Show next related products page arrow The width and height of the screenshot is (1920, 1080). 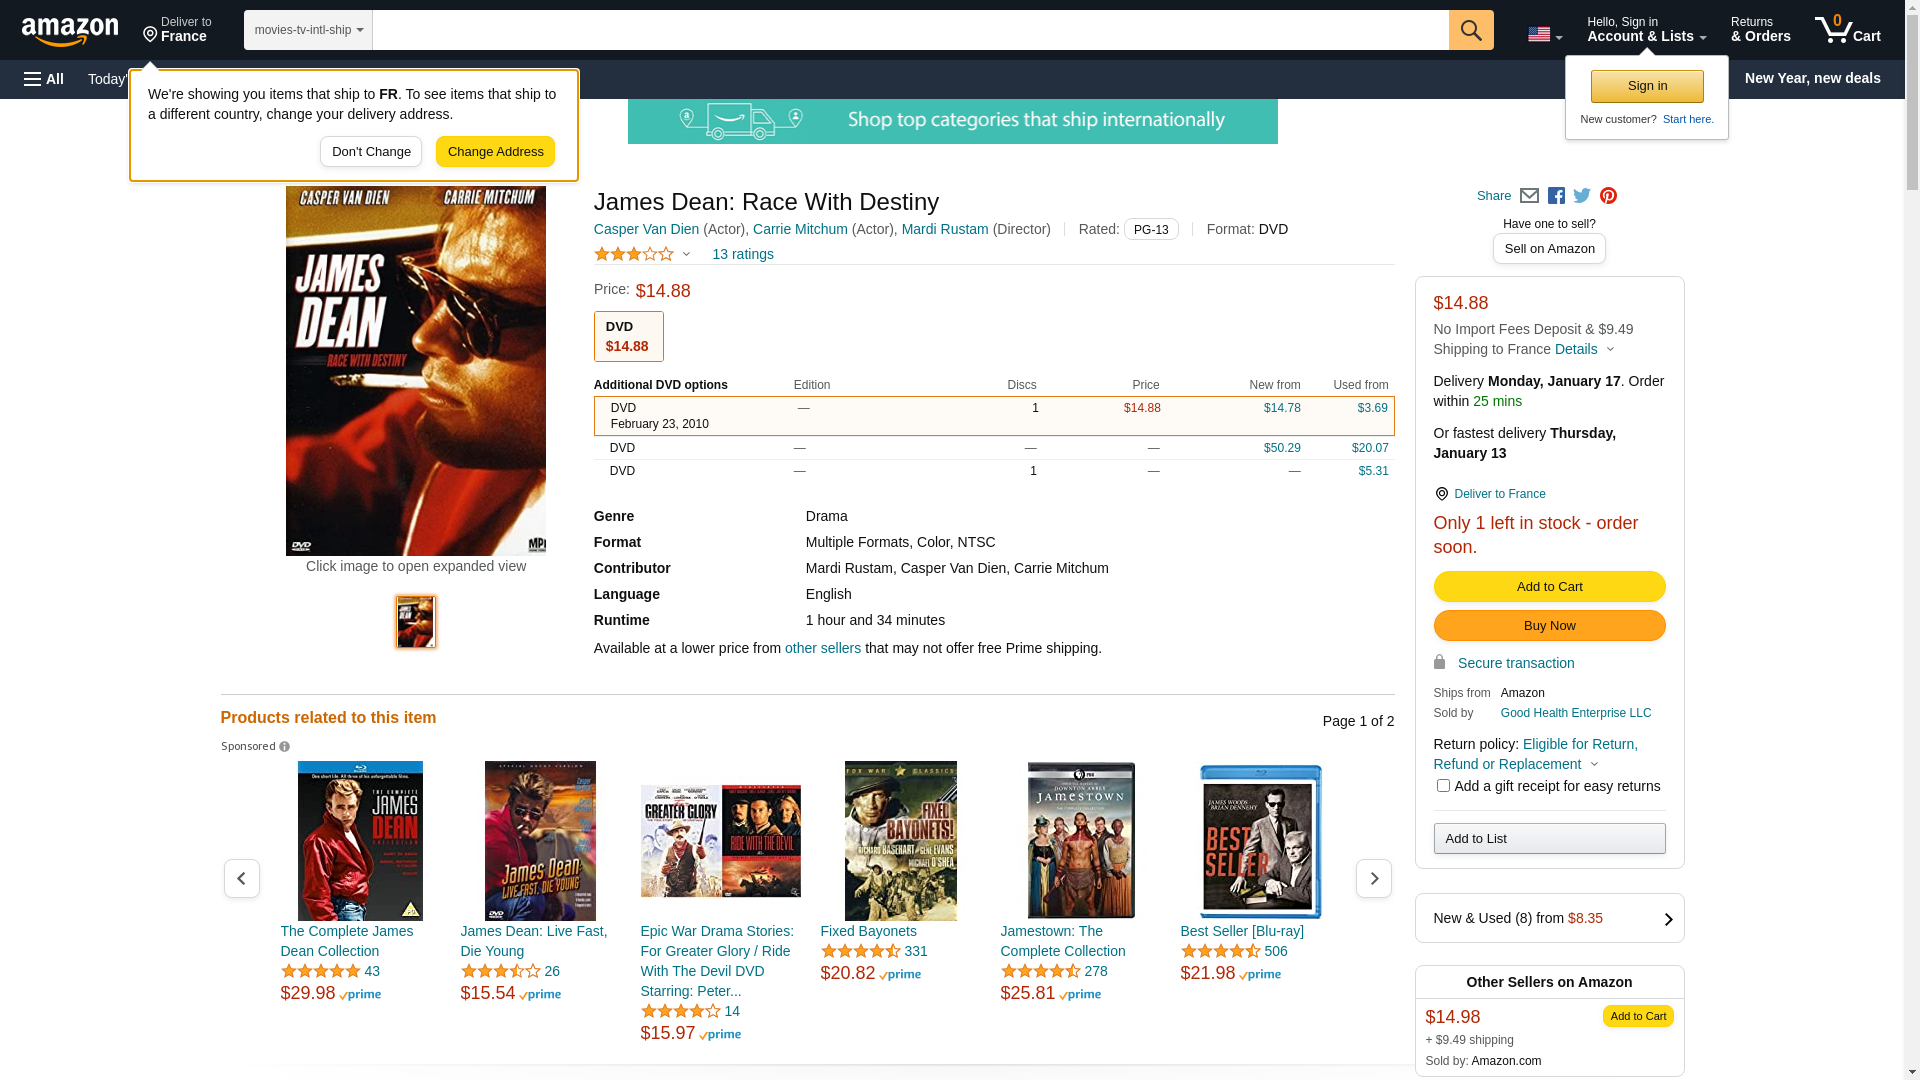[x=1373, y=878]
